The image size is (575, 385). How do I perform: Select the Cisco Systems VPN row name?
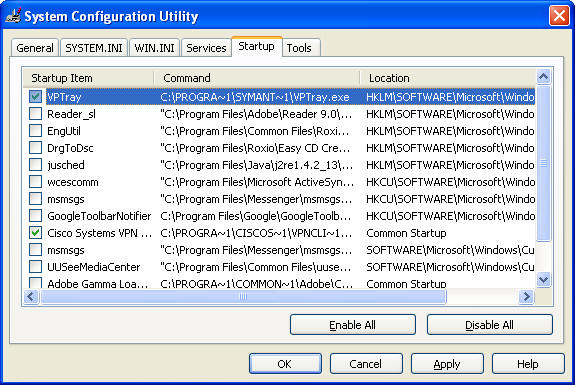99,233
